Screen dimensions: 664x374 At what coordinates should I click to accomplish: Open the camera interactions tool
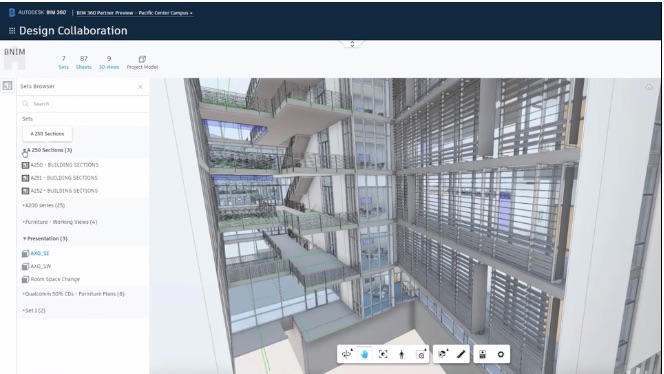(x=421, y=354)
